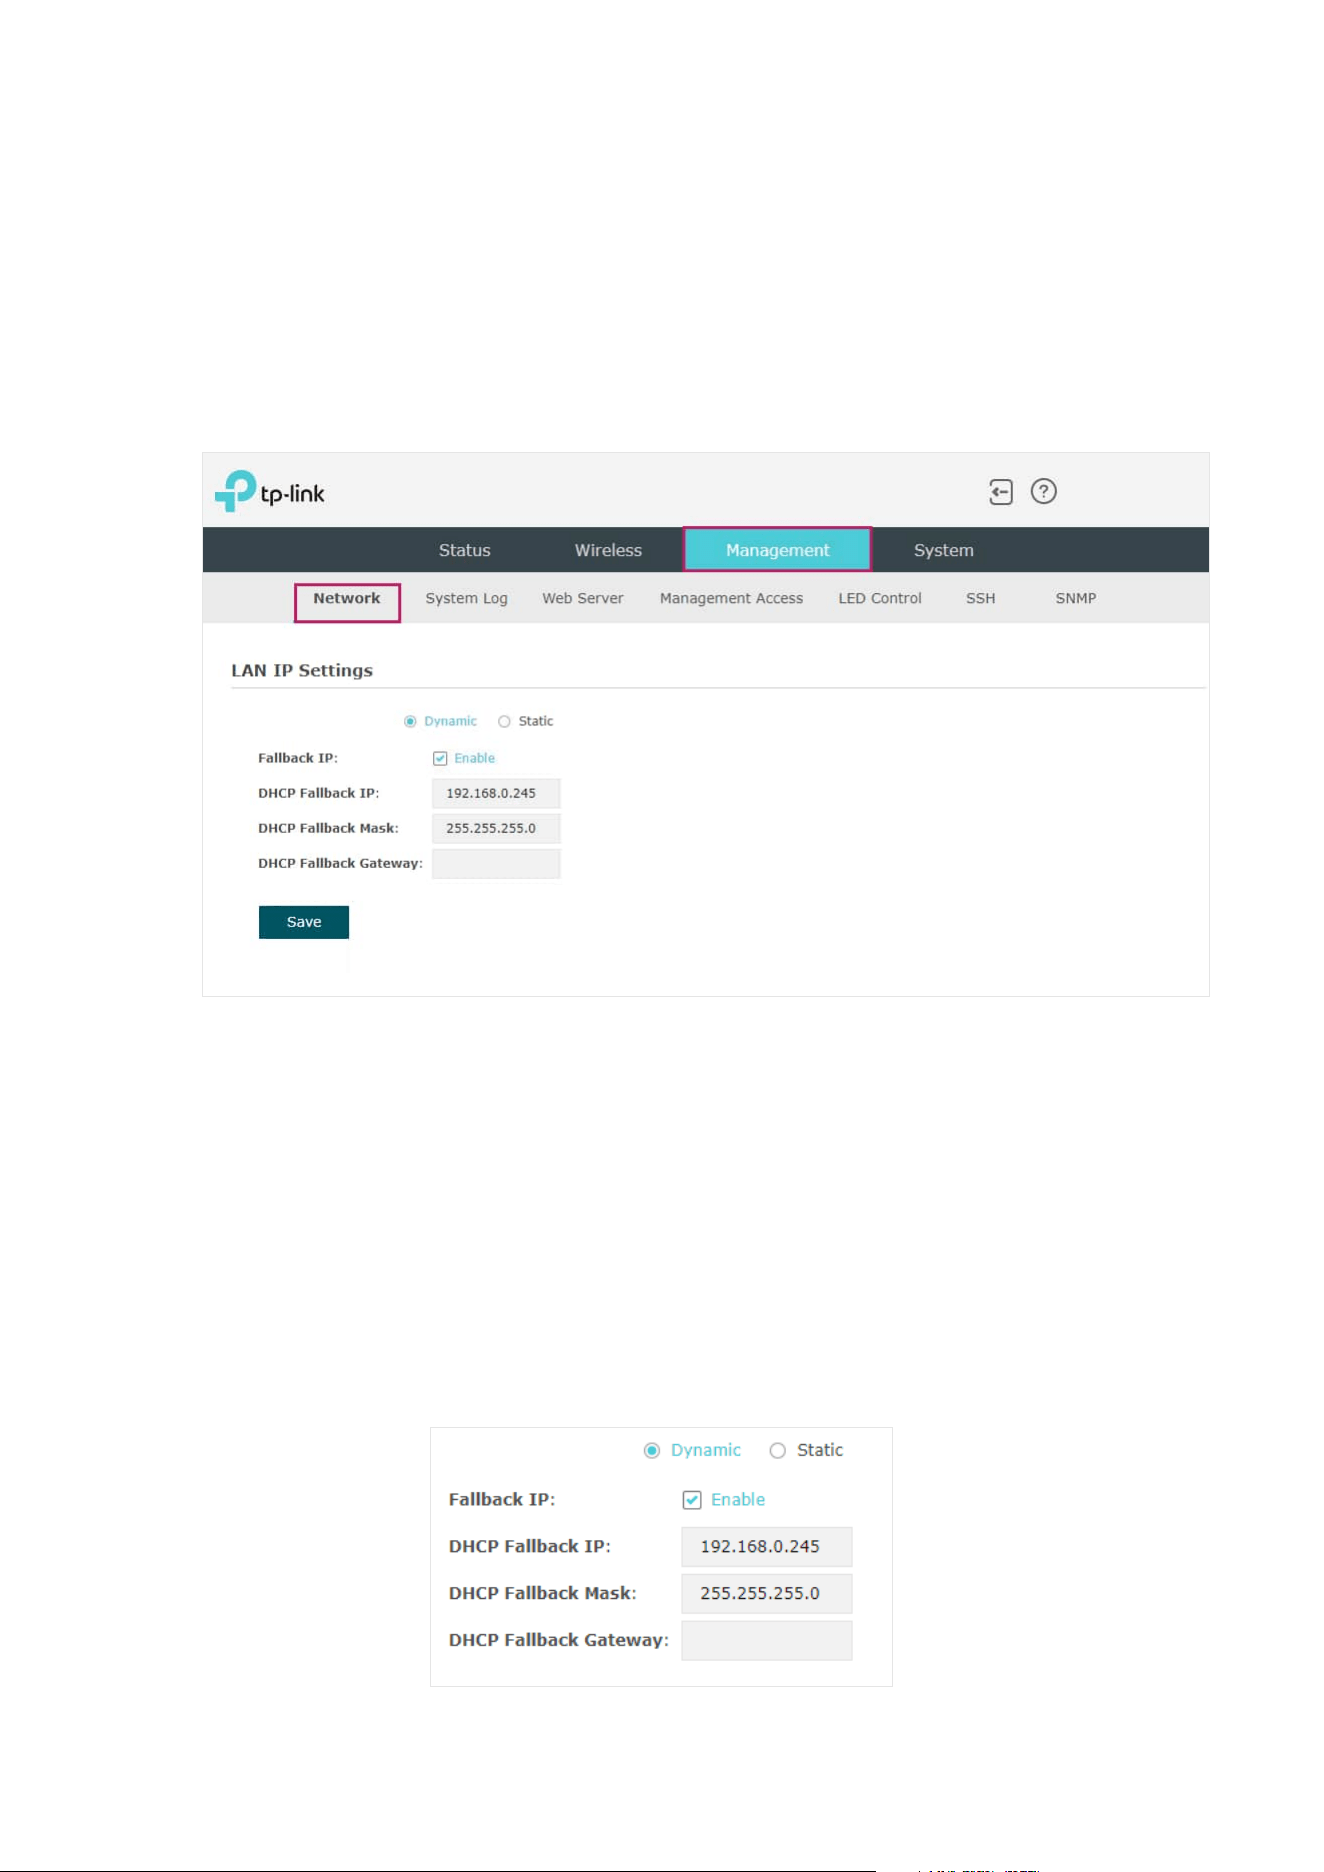This screenshot has width=1324, height=1872.
Task: Select Static radio in lower enlarged panel
Action: [777, 1450]
